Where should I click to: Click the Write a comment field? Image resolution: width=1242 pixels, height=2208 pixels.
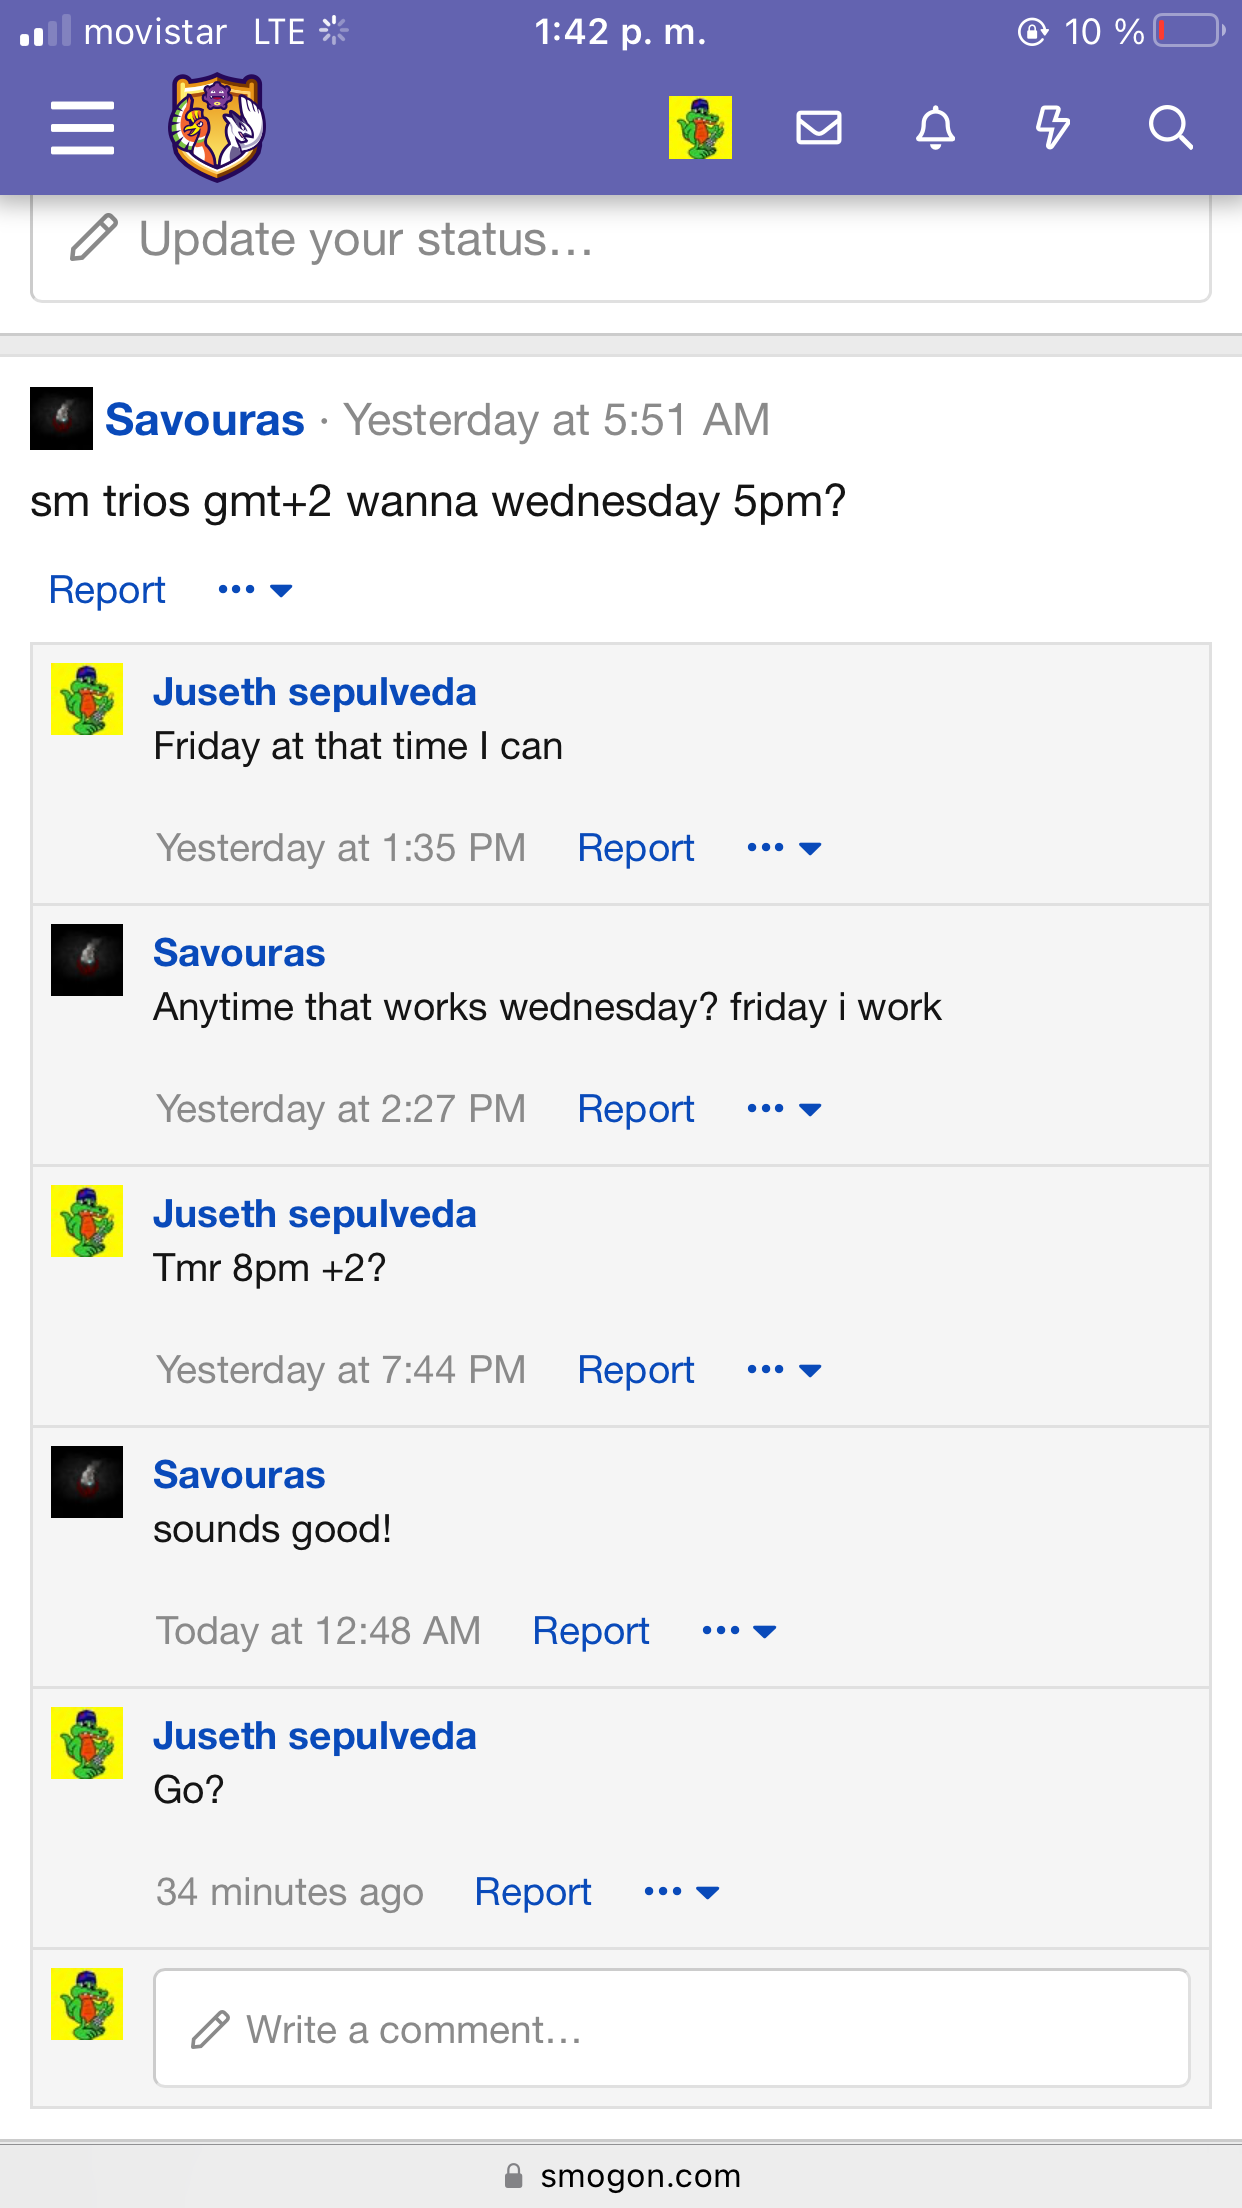[x=672, y=2028]
